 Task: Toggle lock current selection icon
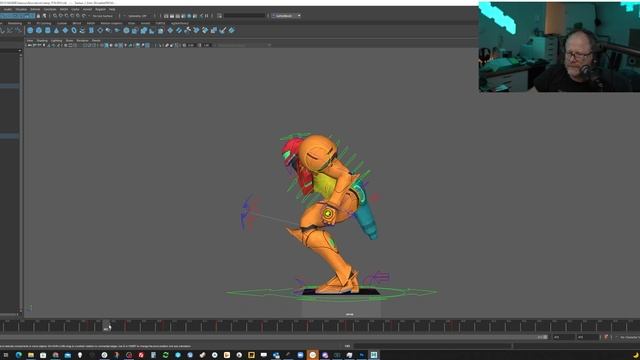pyautogui.click(x=38, y=16)
